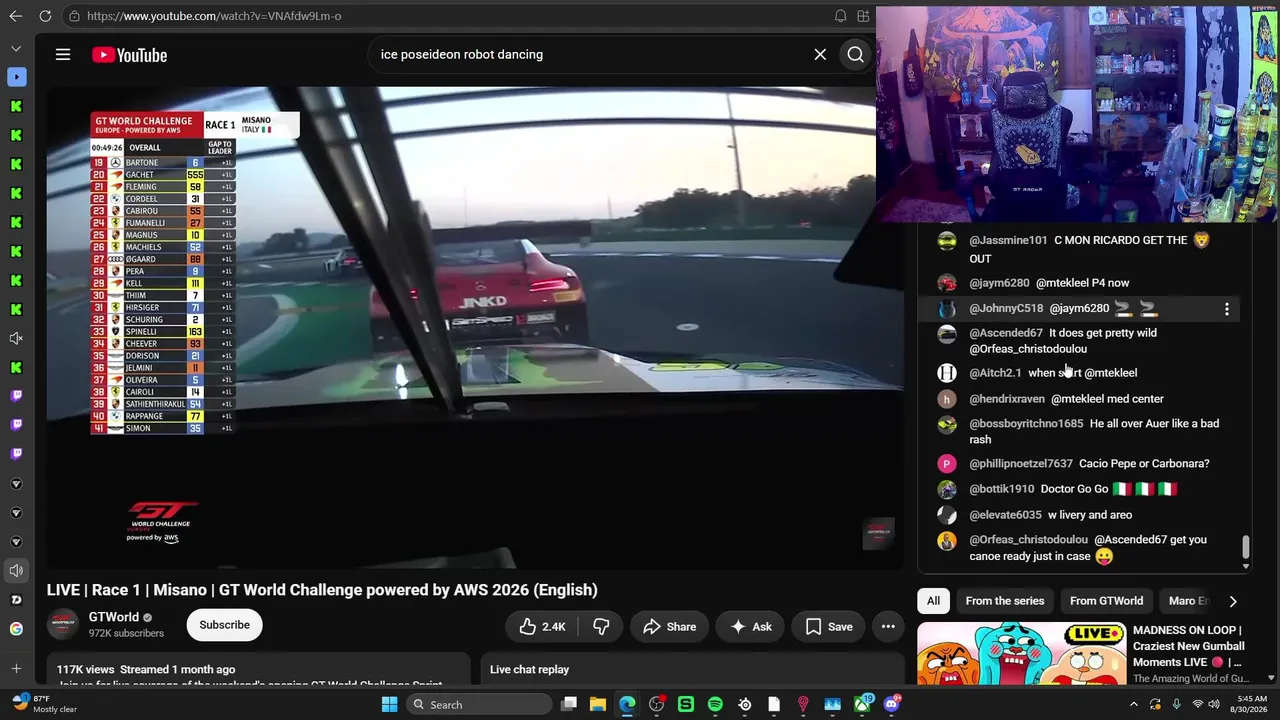This screenshot has width=1280, height=720.
Task: Go to YouTube home via logo
Action: tap(130, 55)
